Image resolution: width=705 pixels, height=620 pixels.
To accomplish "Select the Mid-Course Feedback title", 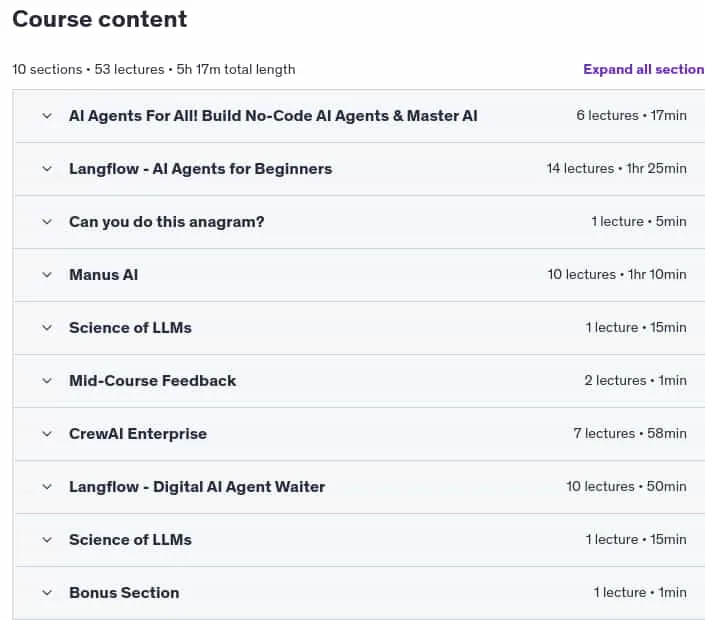I will point(152,381).
